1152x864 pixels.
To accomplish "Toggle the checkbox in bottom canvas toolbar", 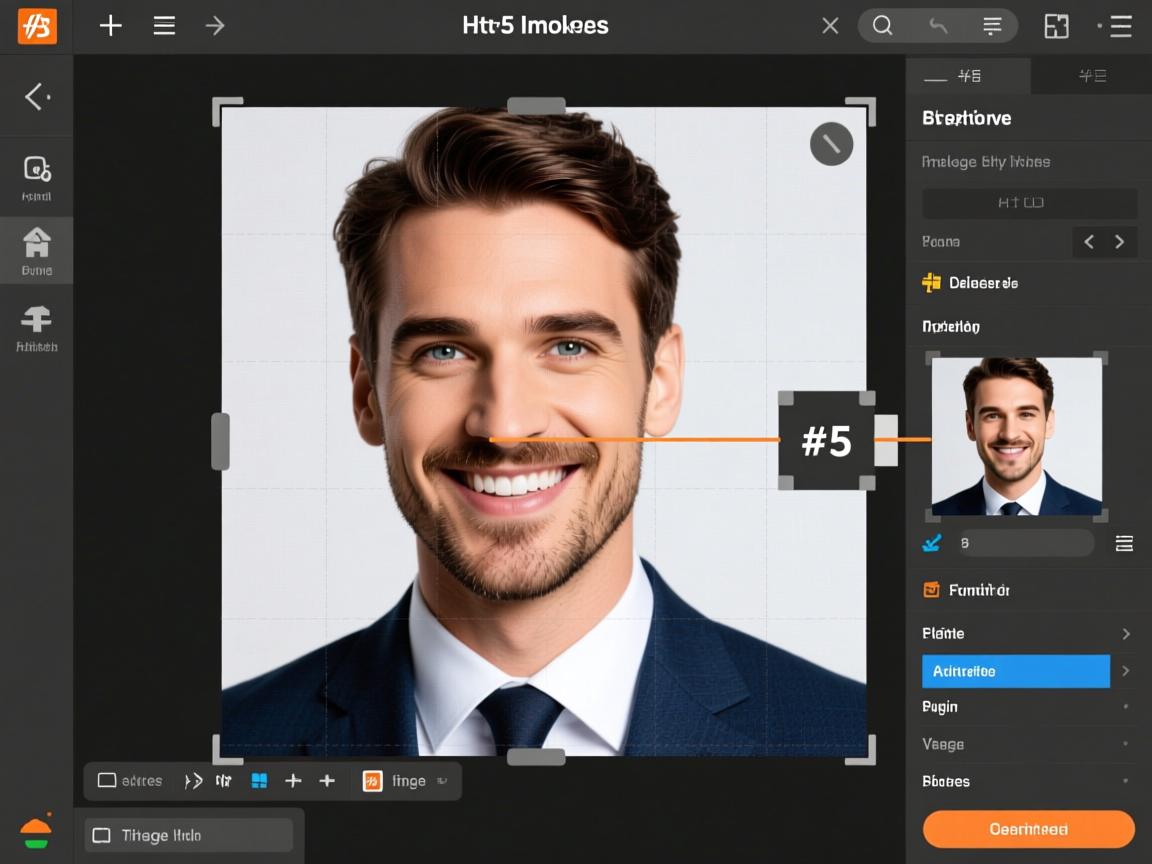I will (x=107, y=781).
